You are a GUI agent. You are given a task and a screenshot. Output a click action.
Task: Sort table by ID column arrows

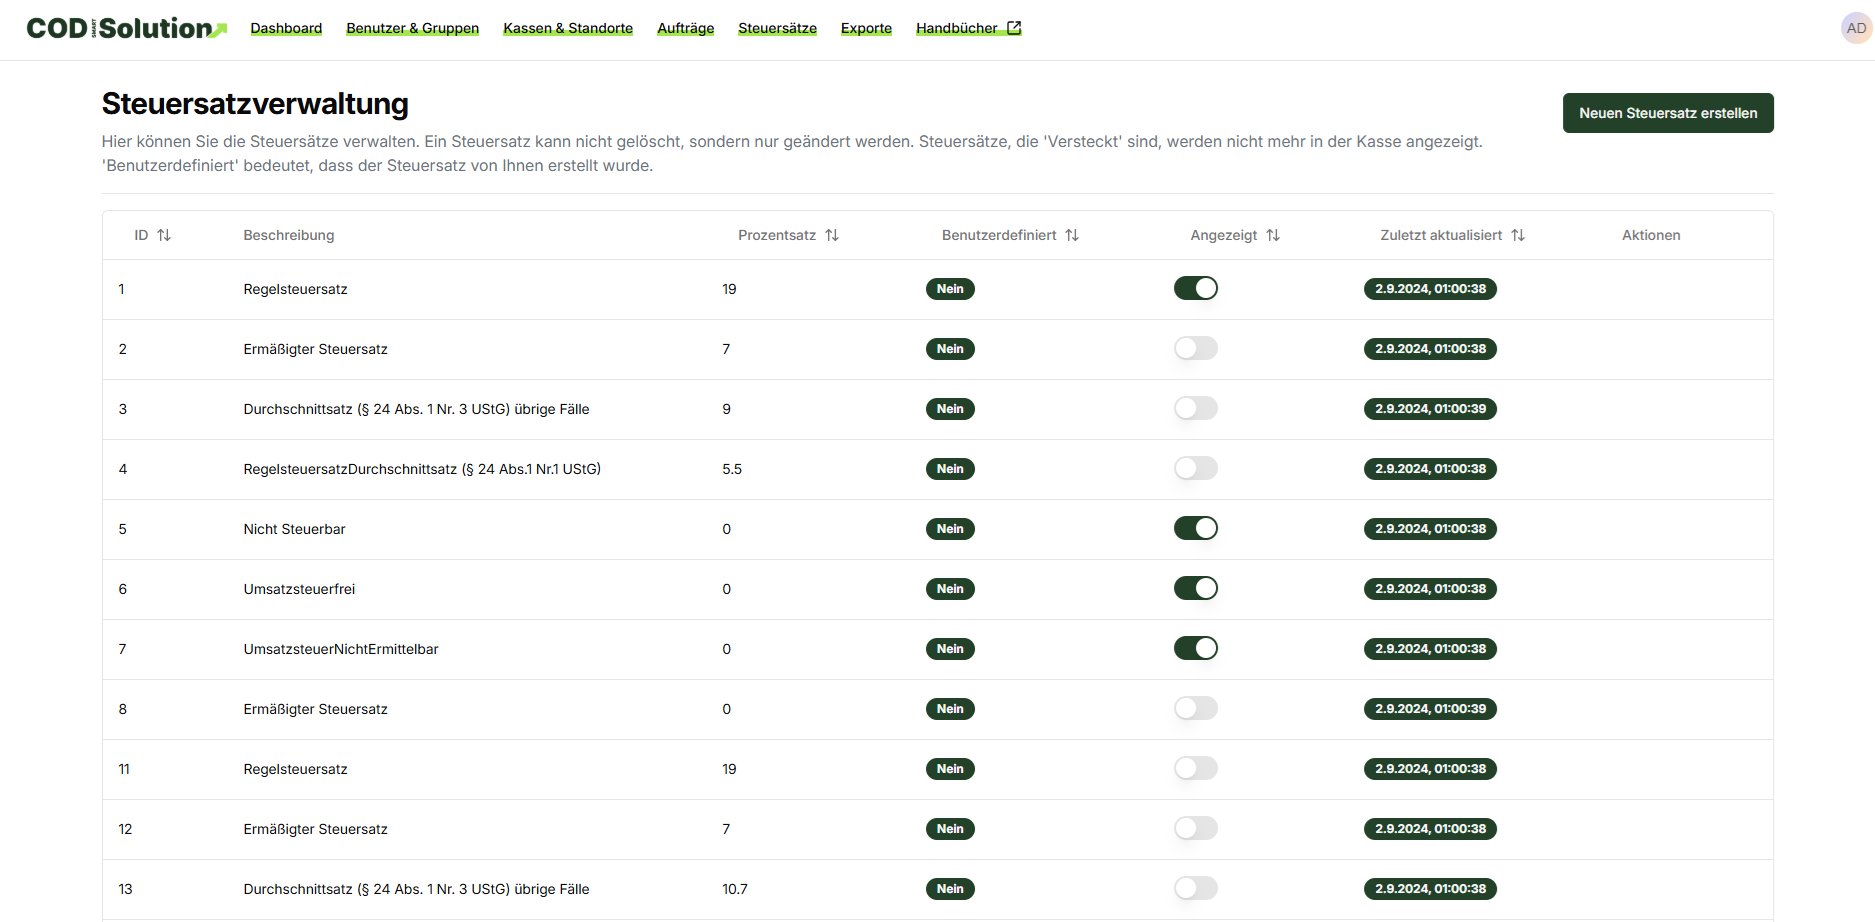(164, 235)
